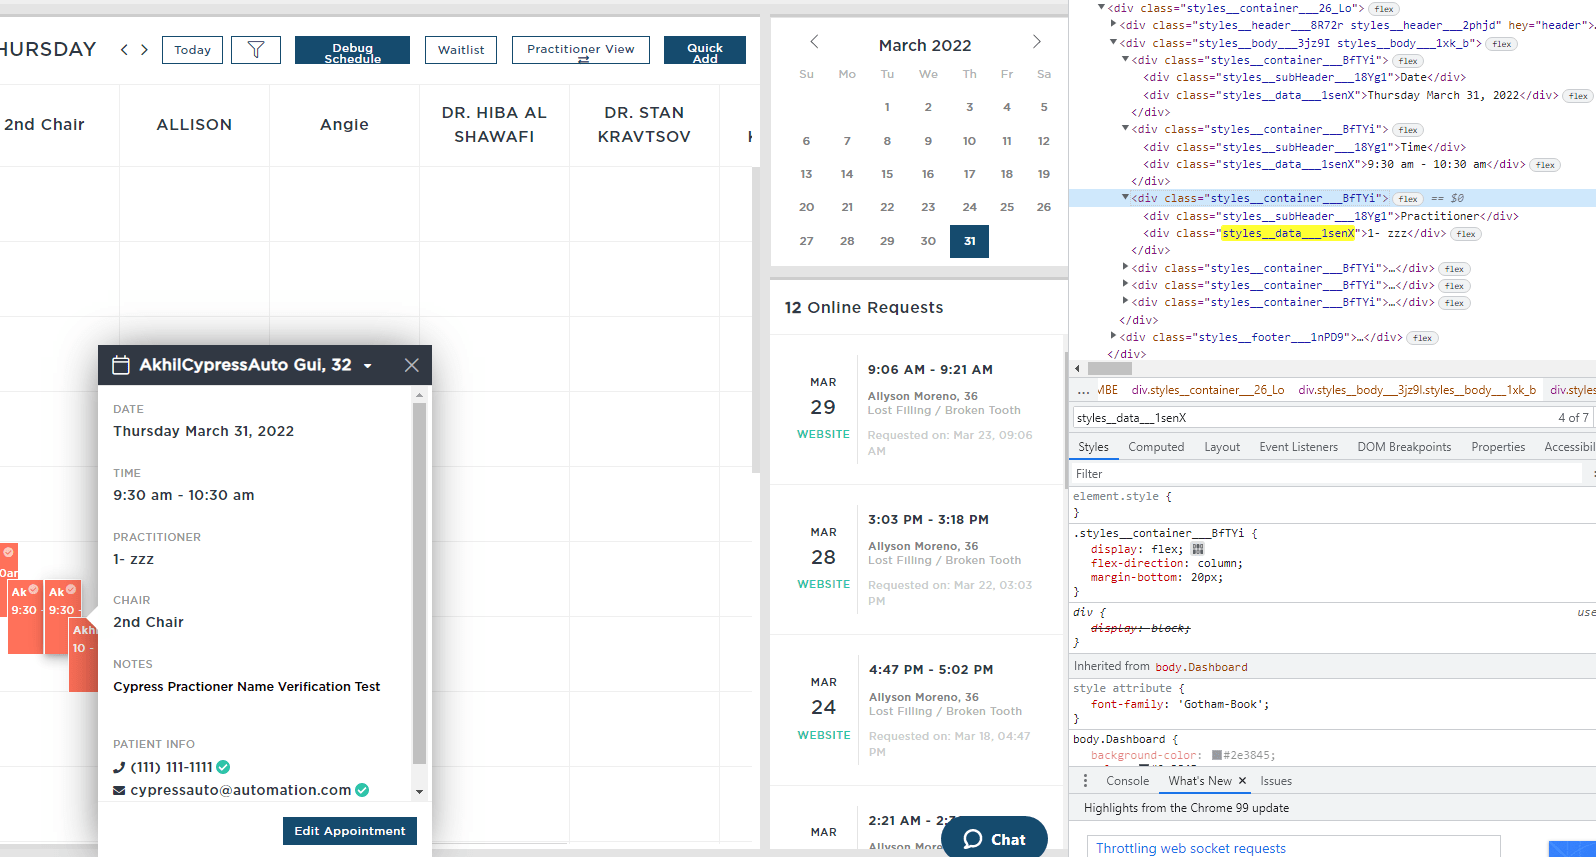1596x857 pixels.
Task: Go to next day arrow in schedule header
Action: [x=144, y=49]
